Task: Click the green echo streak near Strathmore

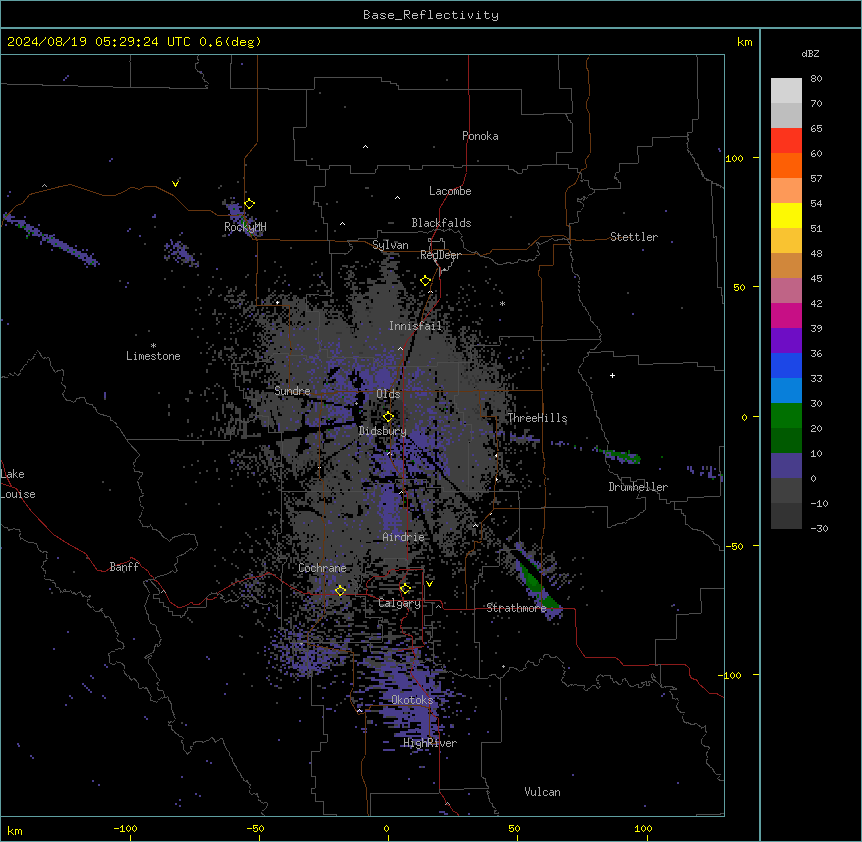Action: point(536,581)
